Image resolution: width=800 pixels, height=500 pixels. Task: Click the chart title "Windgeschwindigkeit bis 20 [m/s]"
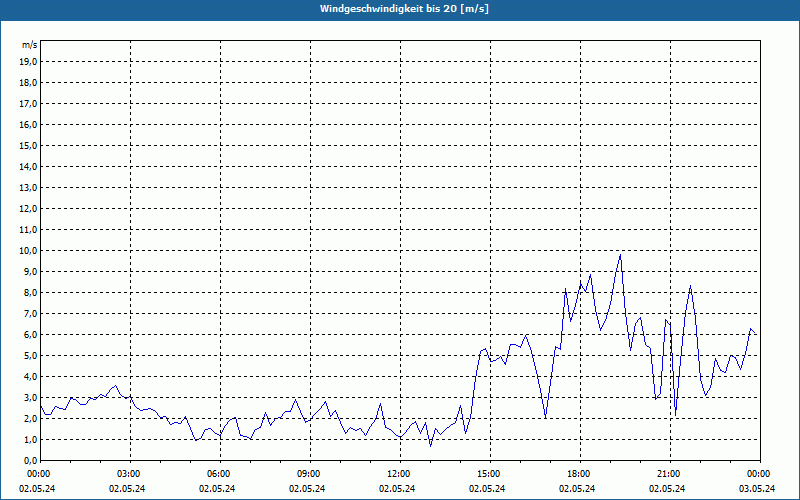[404, 9]
